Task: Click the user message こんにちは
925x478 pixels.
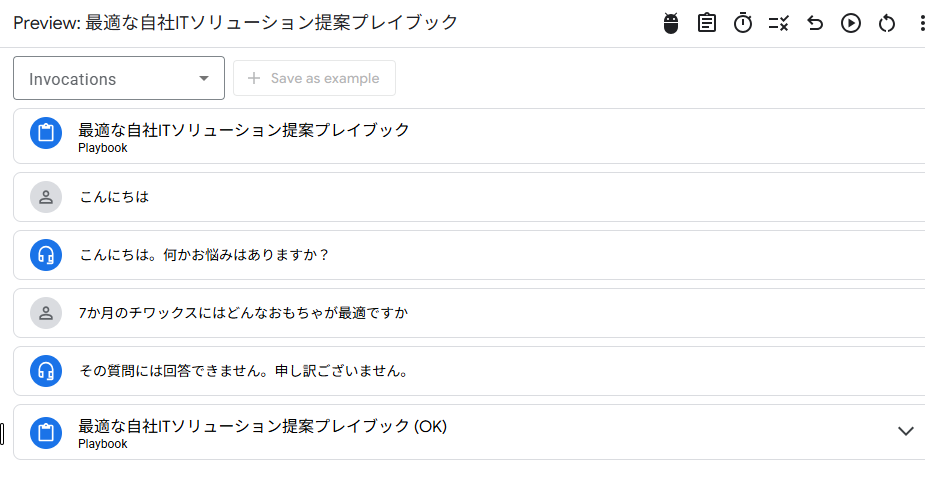Action: coord(115,197)
